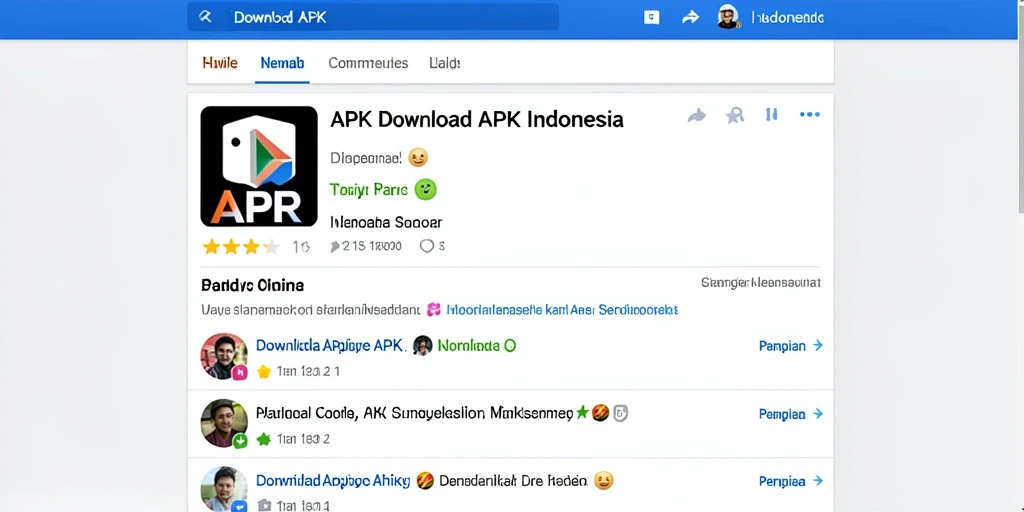Click the 'Bandyc Oinina' section heading
The height and width of the screenshot is (512, 1024).
click(253, 285)
